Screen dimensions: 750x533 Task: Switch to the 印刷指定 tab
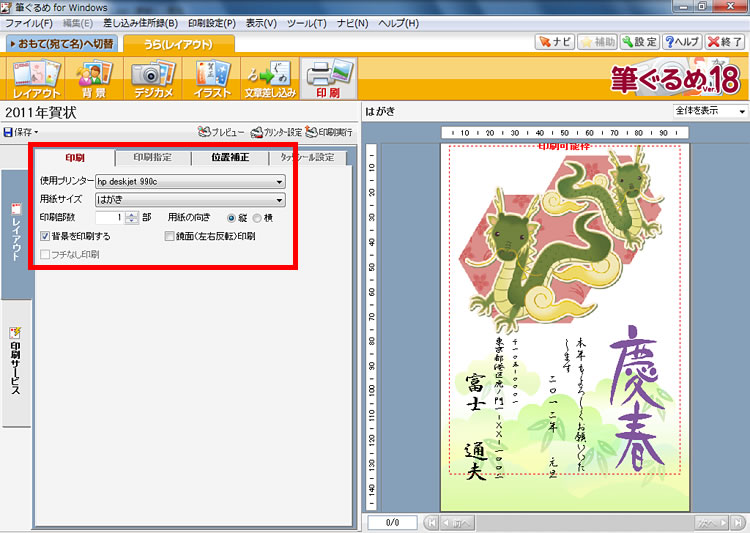click(x=153, y=157)
